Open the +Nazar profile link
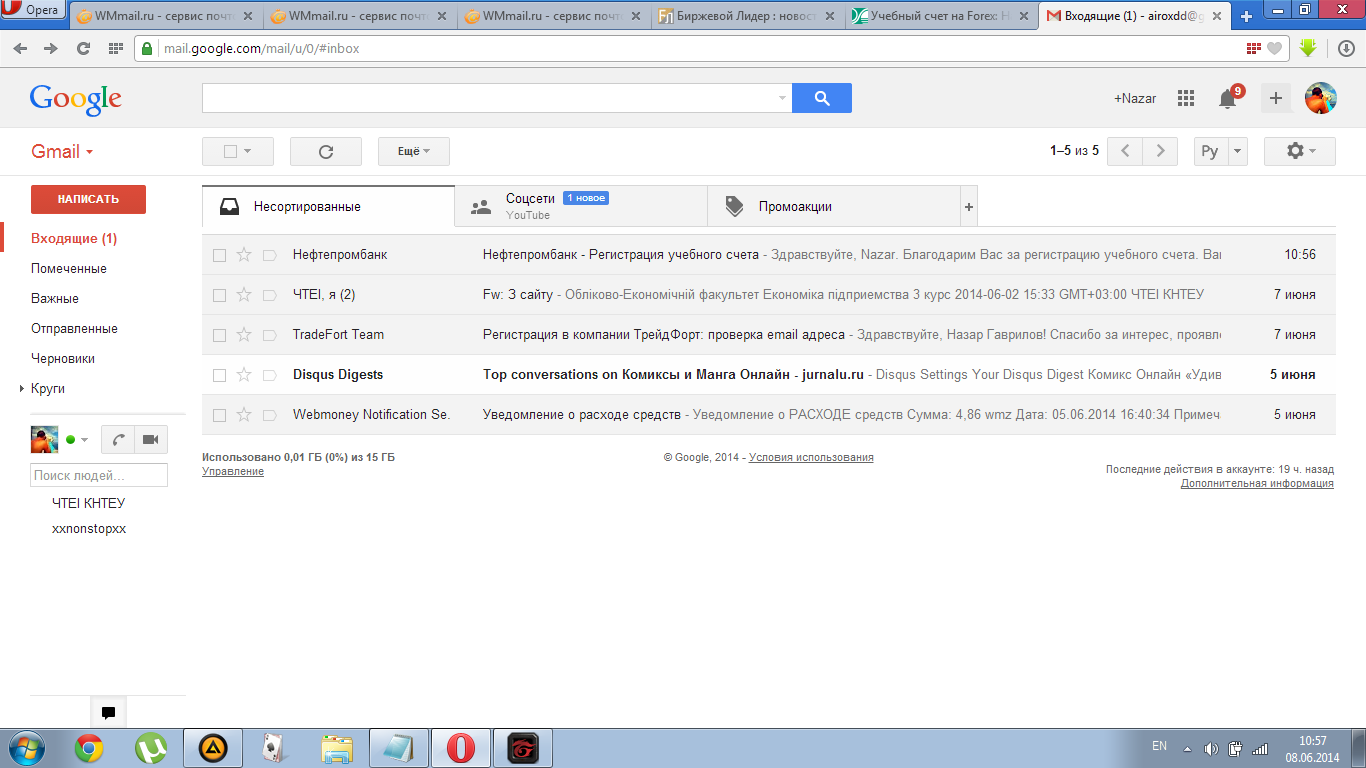This screenshot has height=768, width=1366. point(1135,98)
